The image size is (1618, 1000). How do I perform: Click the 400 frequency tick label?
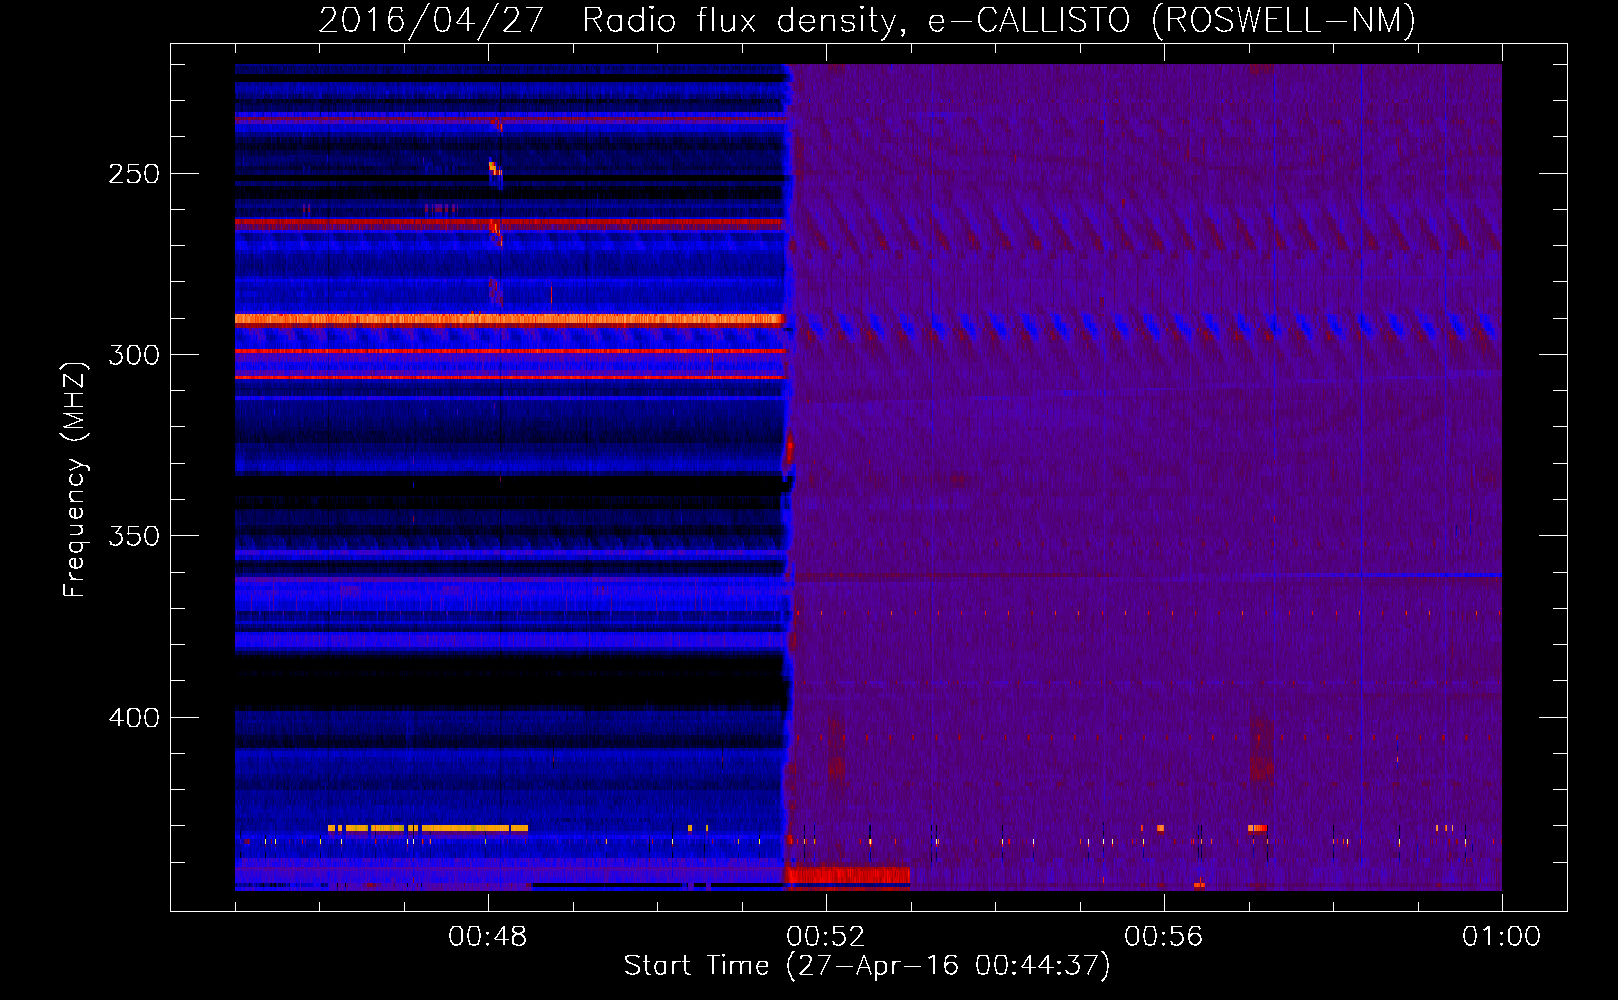coord(134,718)
